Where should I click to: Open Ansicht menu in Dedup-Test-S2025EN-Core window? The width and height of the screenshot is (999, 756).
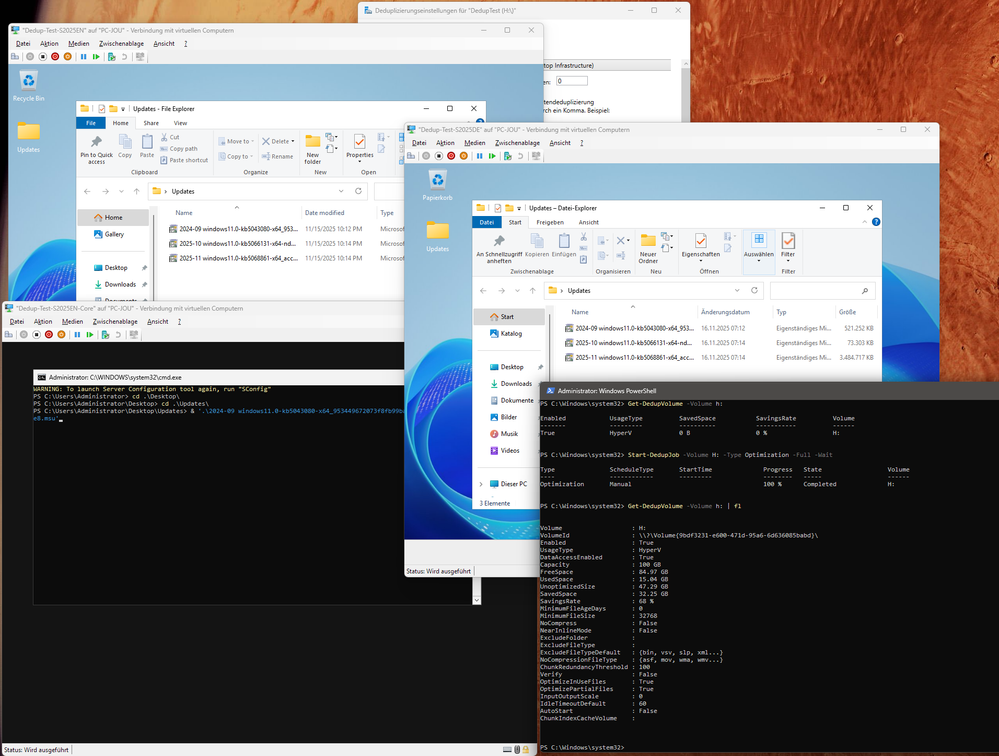[157, 322]
